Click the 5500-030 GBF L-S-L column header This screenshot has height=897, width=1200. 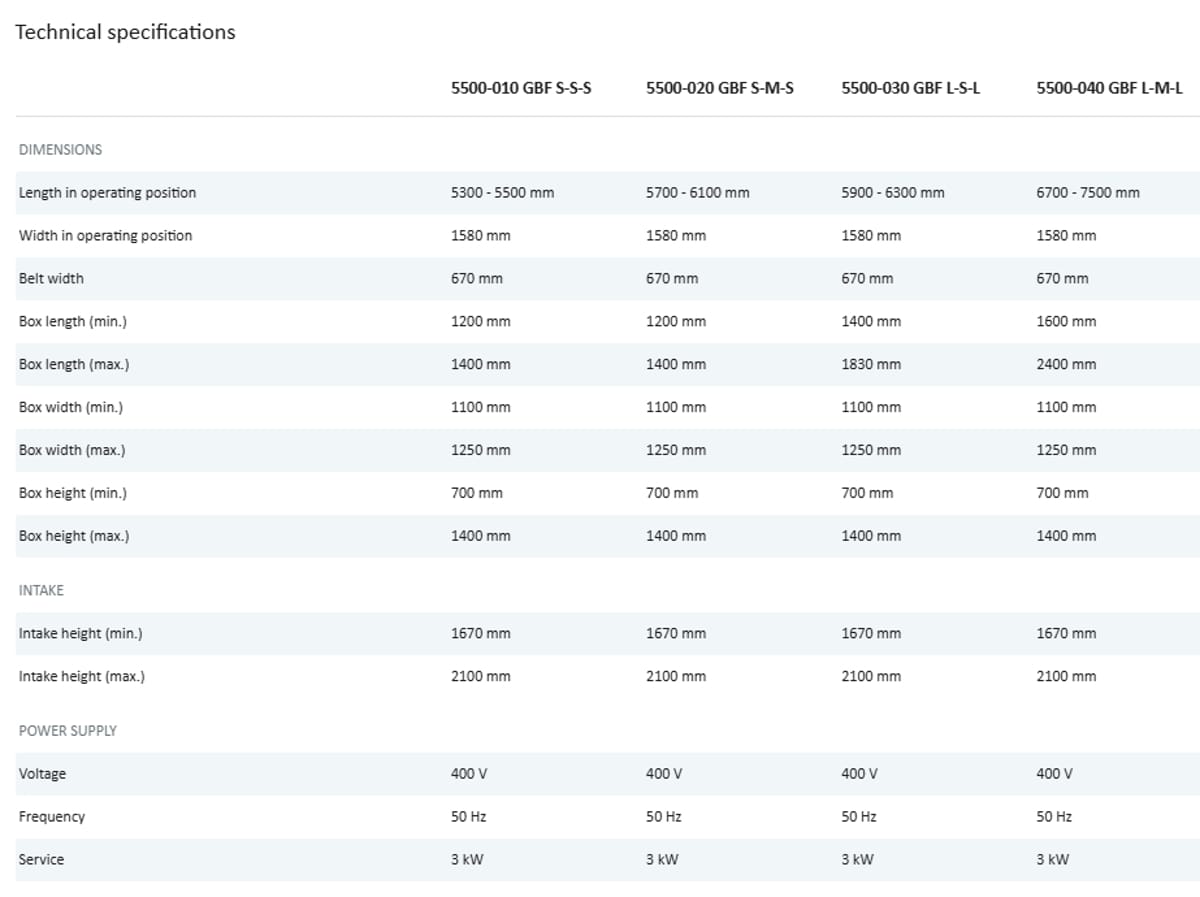[x=910, y=88]
